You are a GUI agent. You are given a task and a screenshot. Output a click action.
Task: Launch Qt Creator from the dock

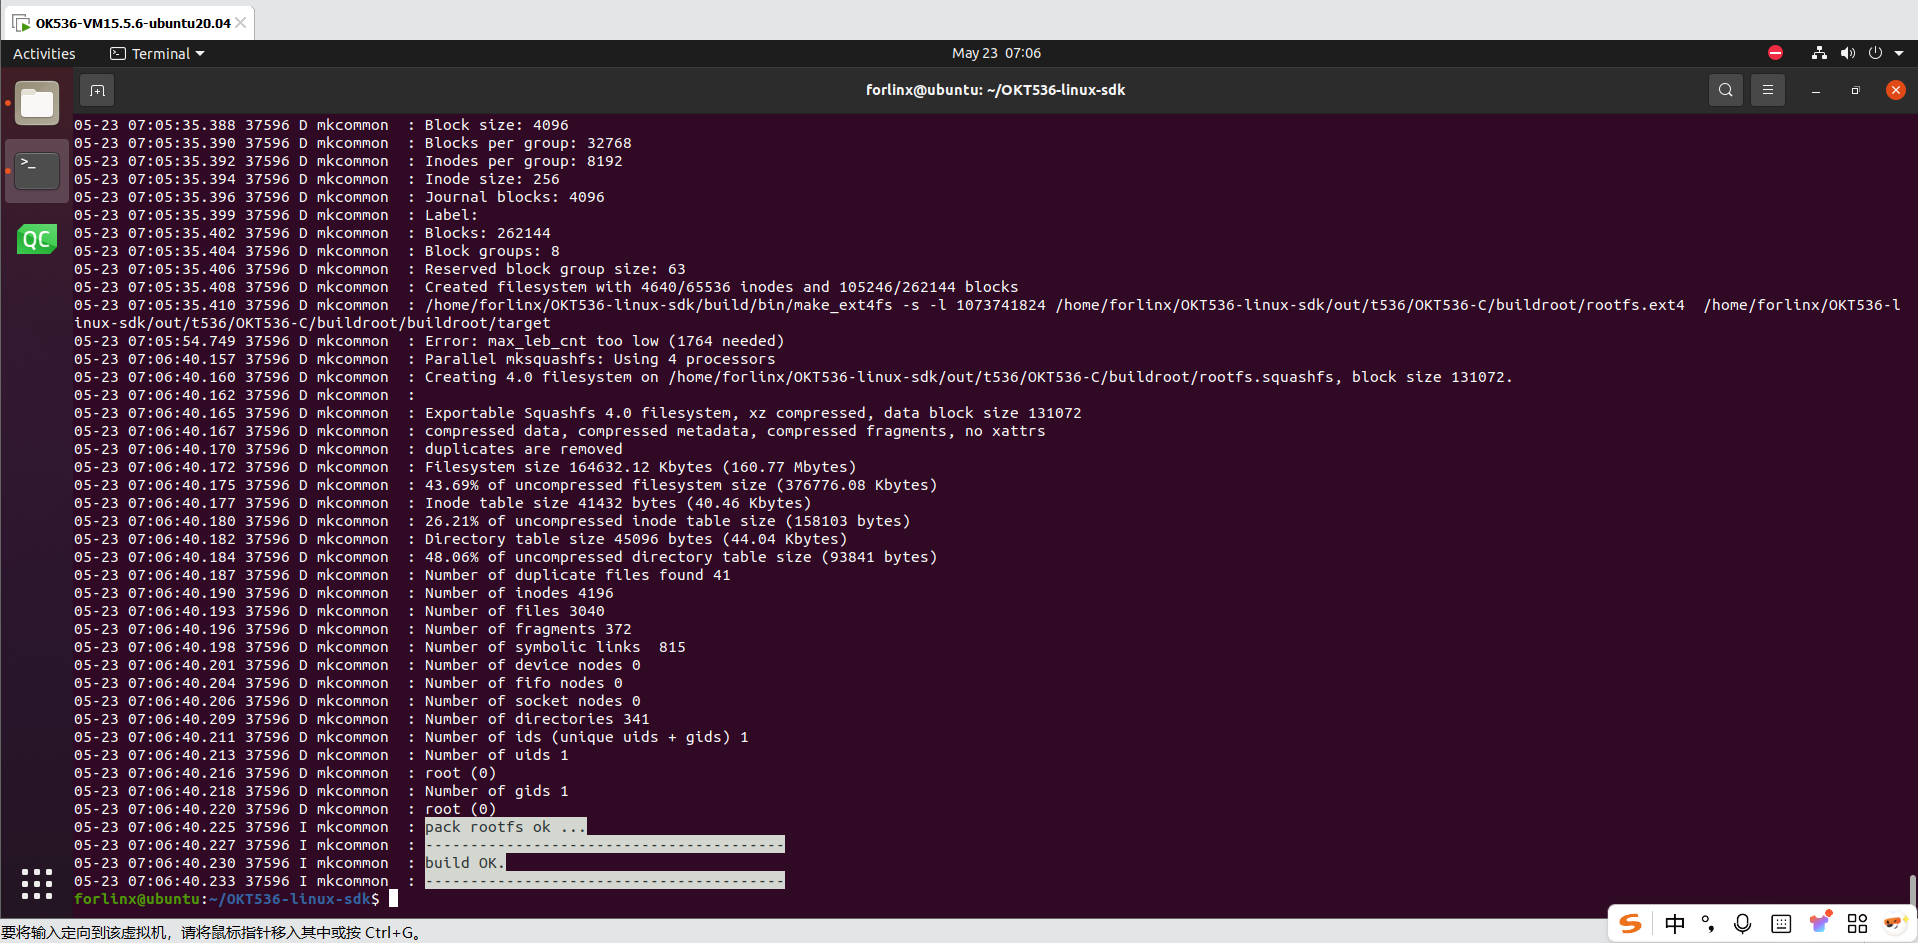pyautogui.click(x=37, y=239)
